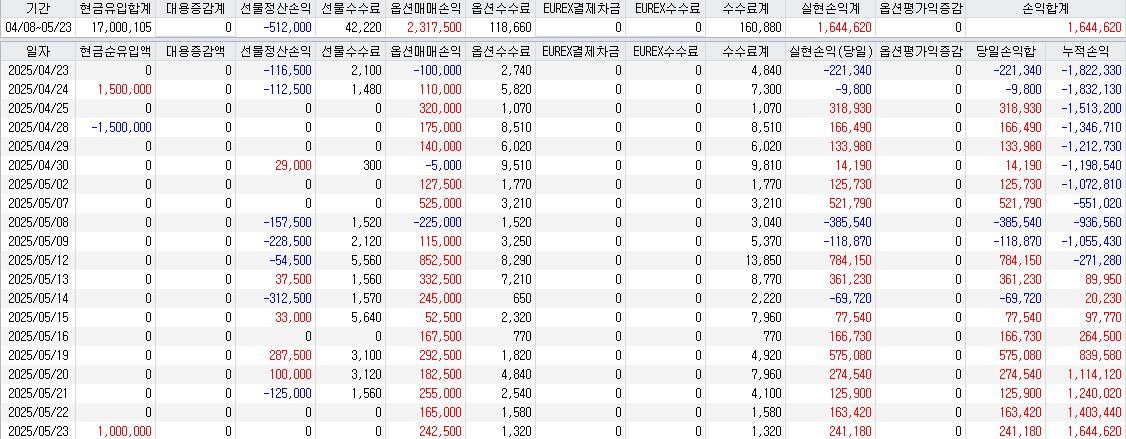Click futures settlement value -116,500
The image size is (1126, 439).
click(x=287, y=70)
